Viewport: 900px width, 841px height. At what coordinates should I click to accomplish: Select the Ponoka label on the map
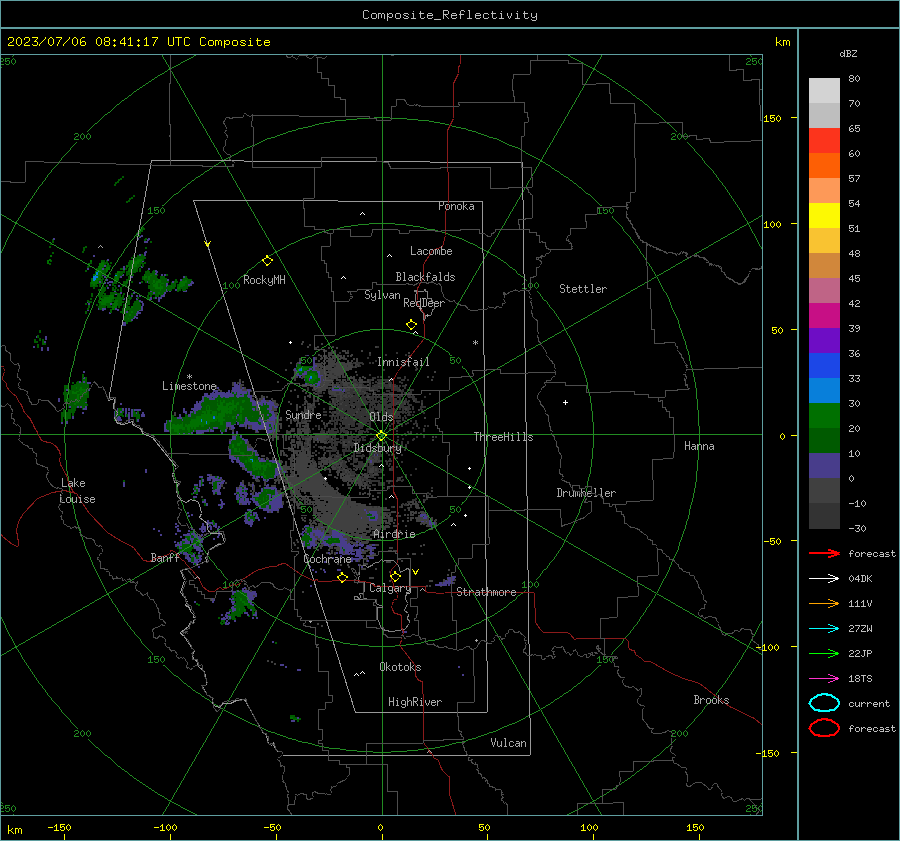456,206
